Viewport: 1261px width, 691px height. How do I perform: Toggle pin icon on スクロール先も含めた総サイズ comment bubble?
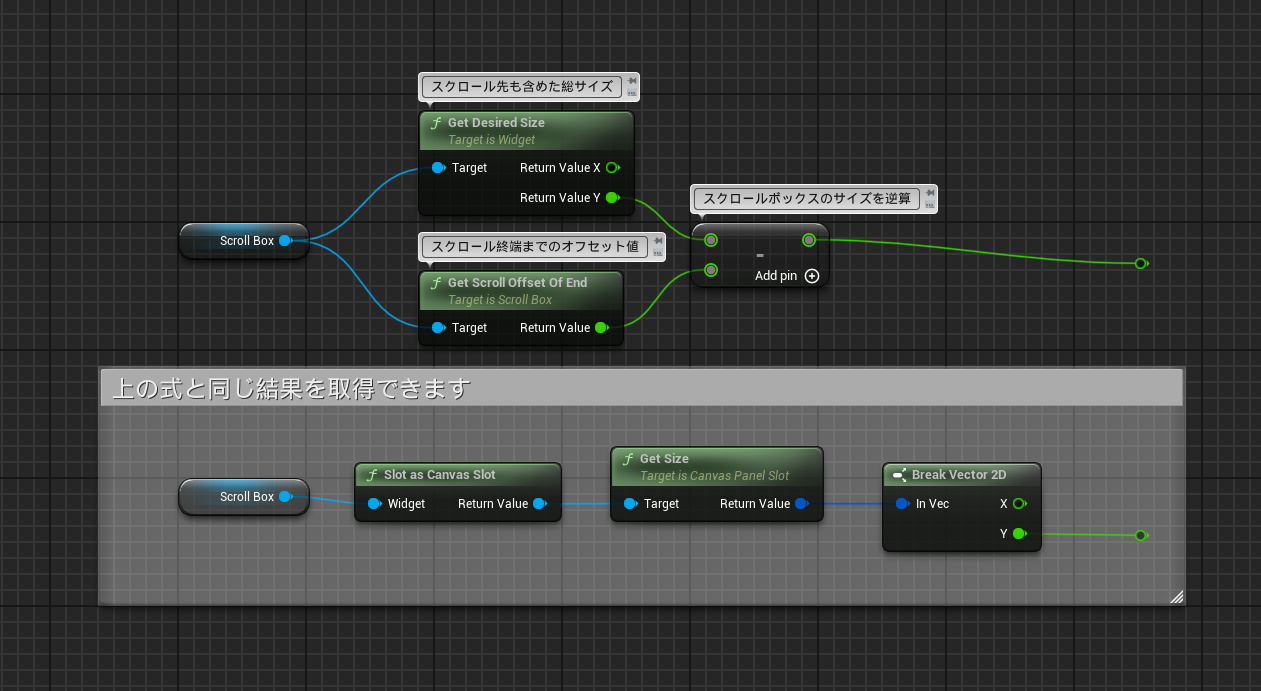click(632, 80)
